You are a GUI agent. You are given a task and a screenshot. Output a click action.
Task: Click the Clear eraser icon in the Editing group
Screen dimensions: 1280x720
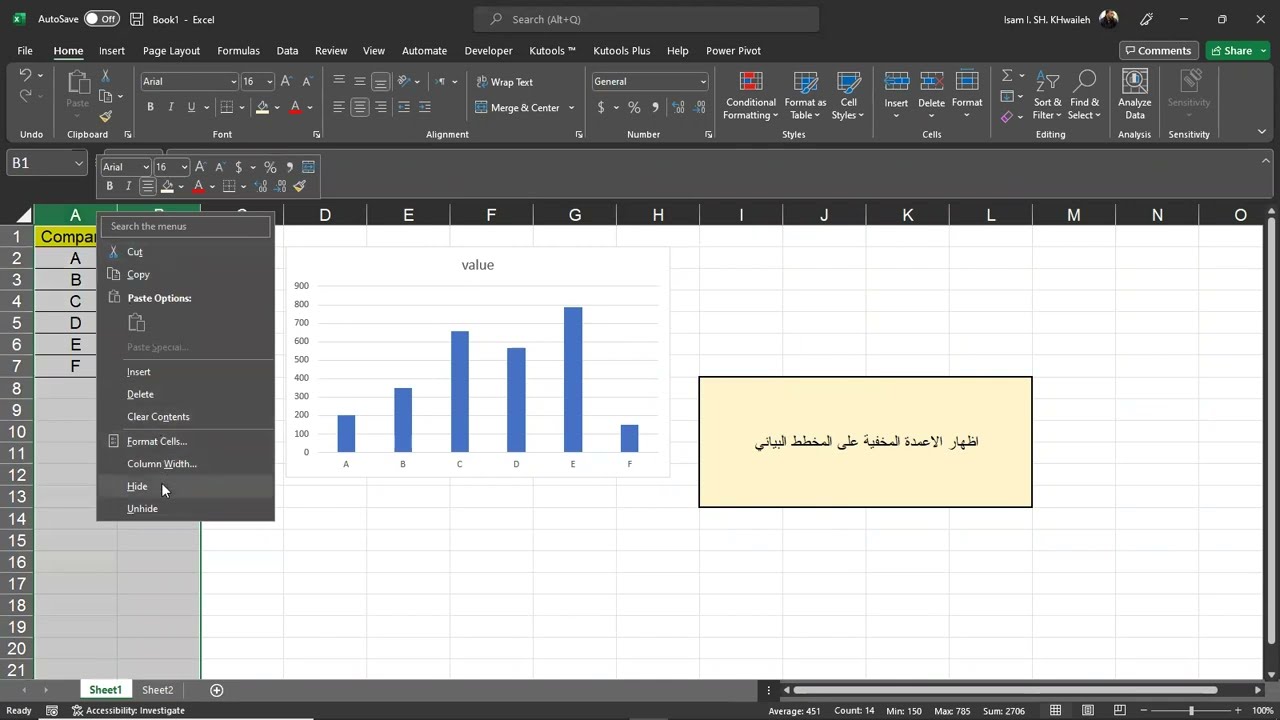(x=1007, y=117)
